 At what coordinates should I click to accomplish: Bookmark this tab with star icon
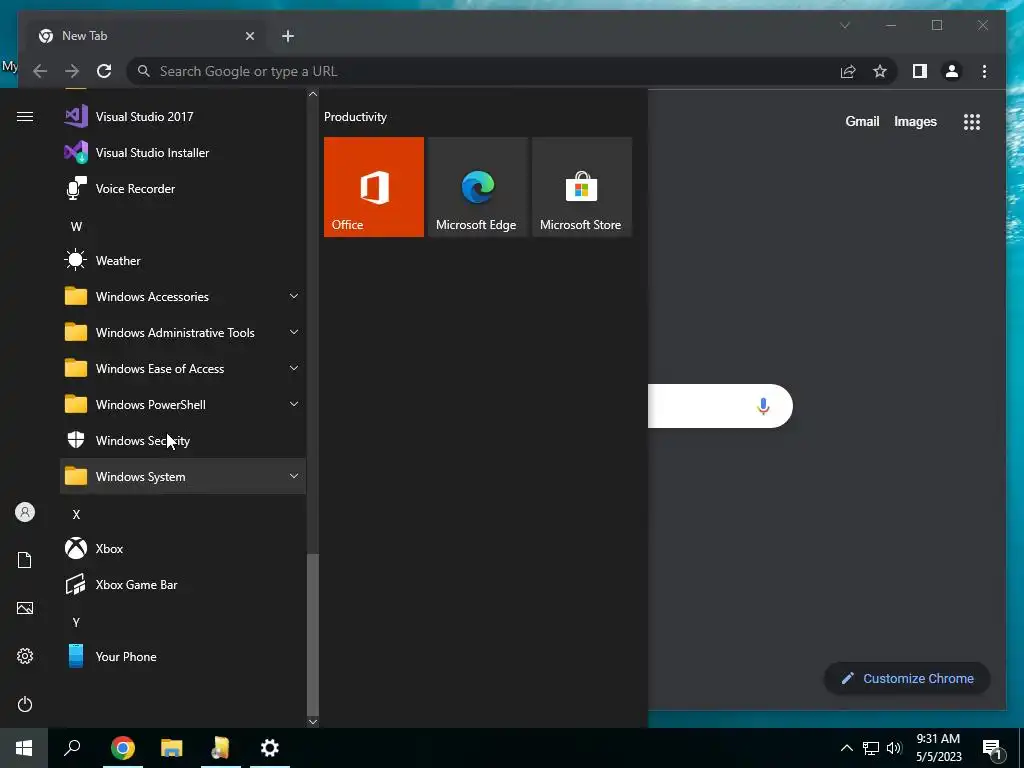click(880, 71)
